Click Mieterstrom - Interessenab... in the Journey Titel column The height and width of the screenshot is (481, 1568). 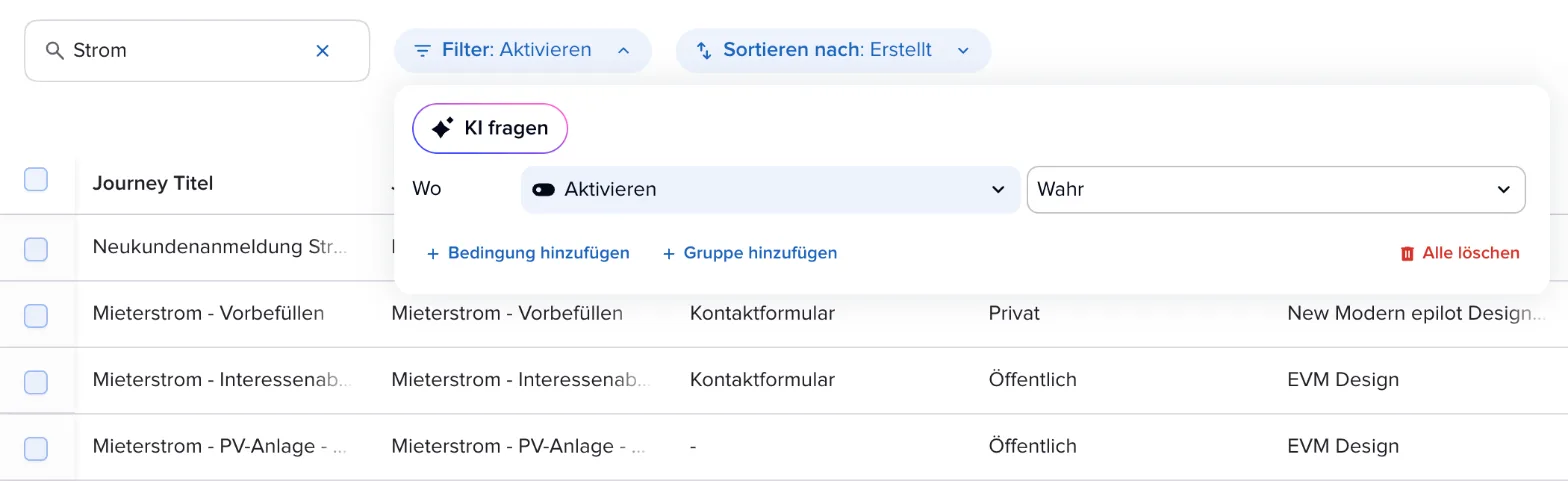pyautogui.click(x=221, y=380)
